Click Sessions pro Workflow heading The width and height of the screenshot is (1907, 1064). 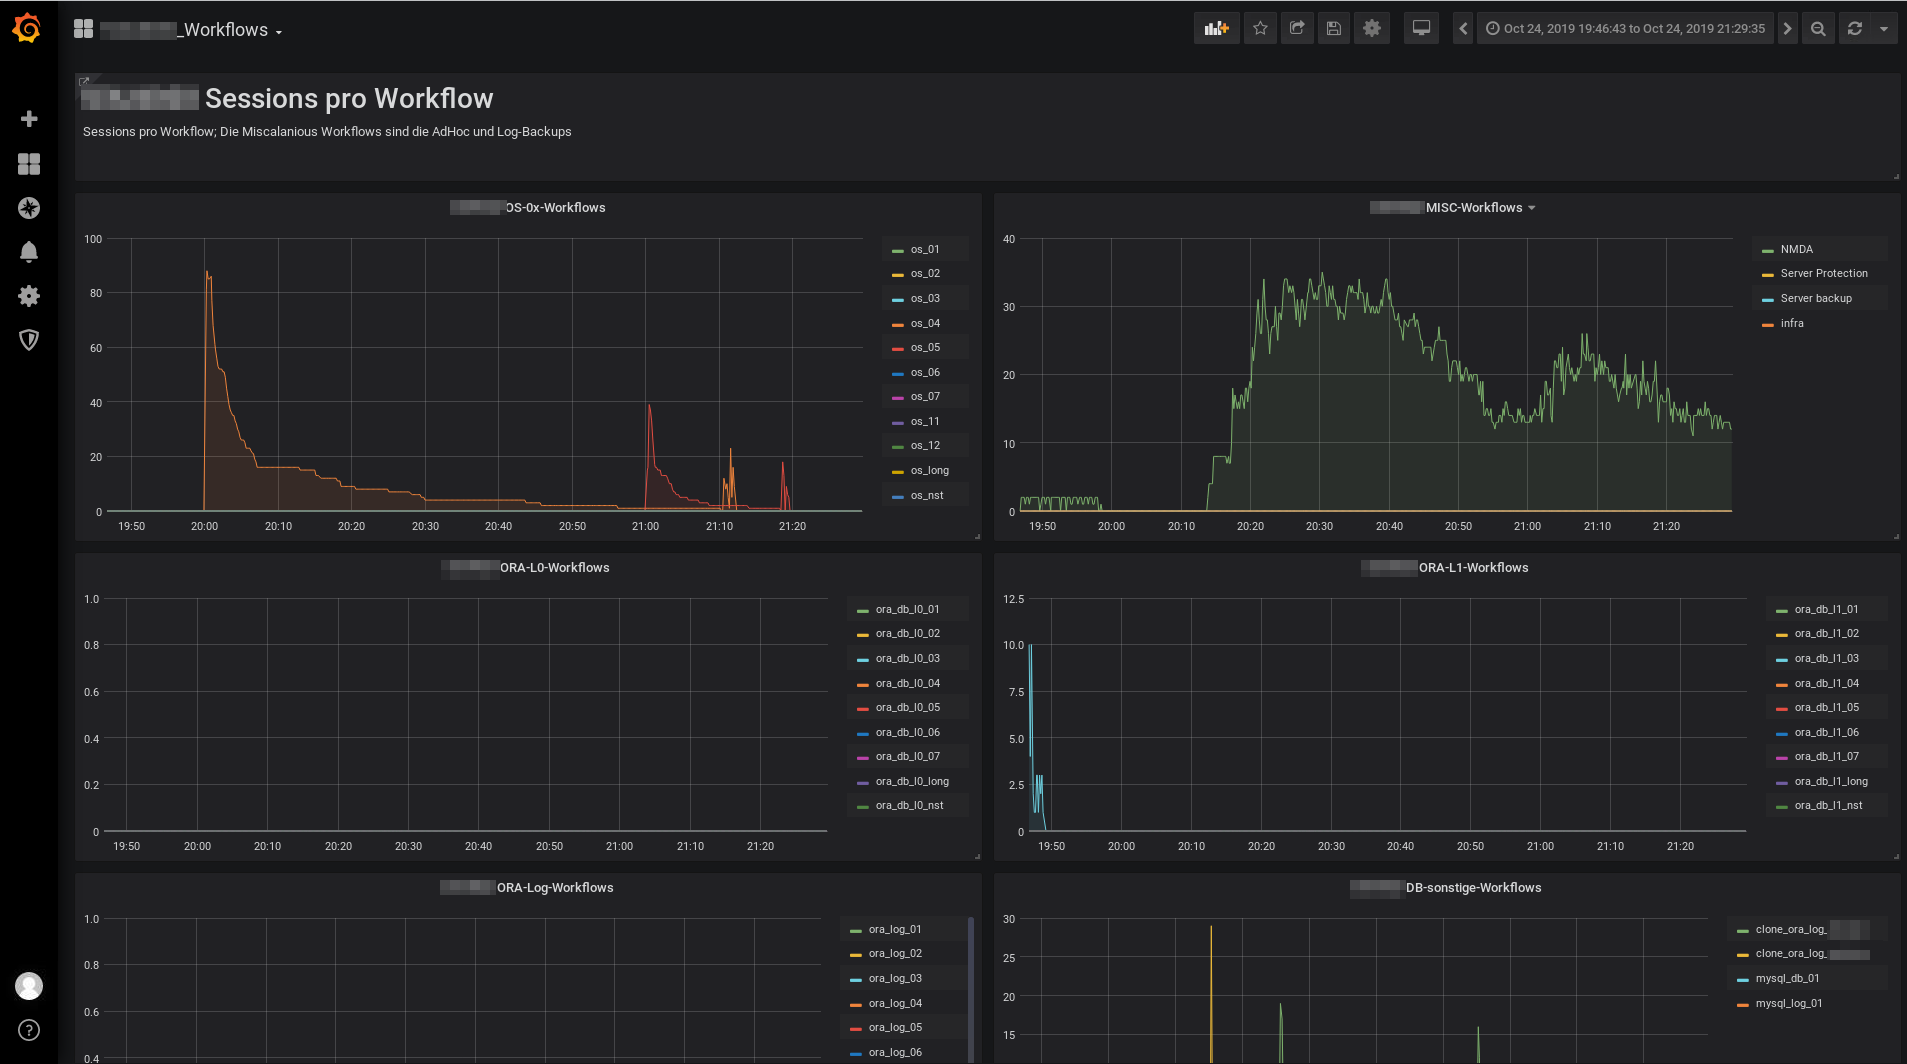coord(349,98)
